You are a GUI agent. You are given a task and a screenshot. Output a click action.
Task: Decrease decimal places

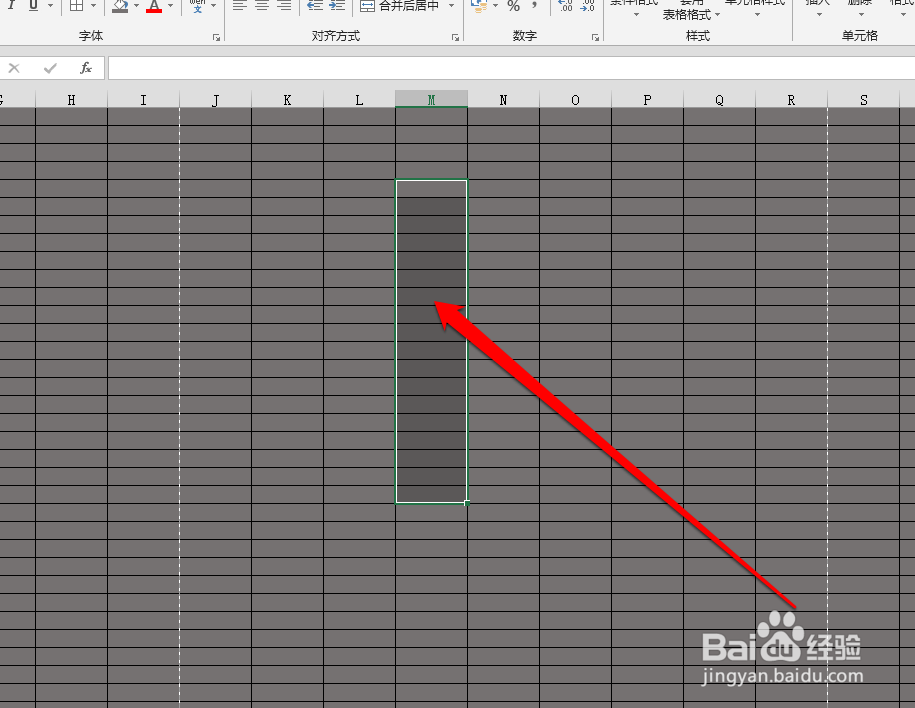(588, 5)
